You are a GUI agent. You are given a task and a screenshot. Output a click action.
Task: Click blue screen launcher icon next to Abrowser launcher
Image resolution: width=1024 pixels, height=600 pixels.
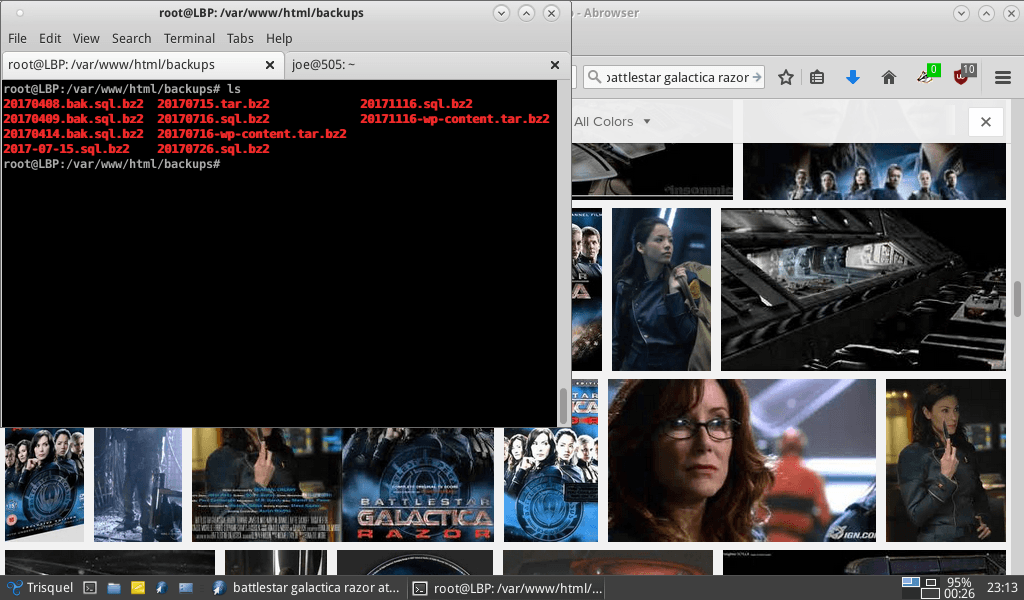[185, 588]
